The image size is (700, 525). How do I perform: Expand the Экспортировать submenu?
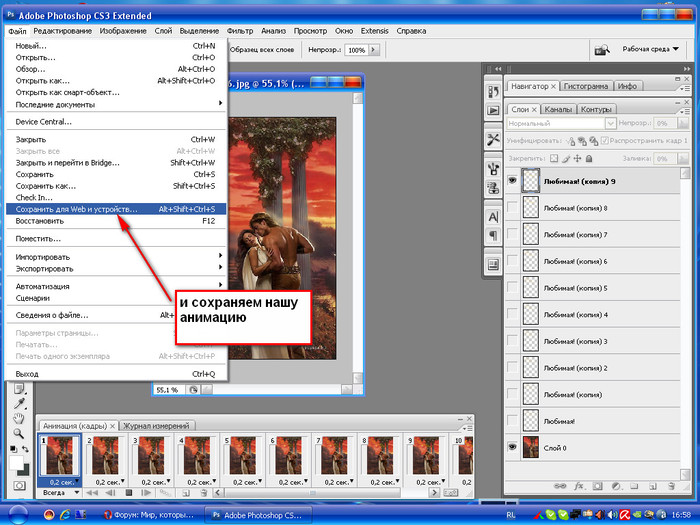[117, 268]
